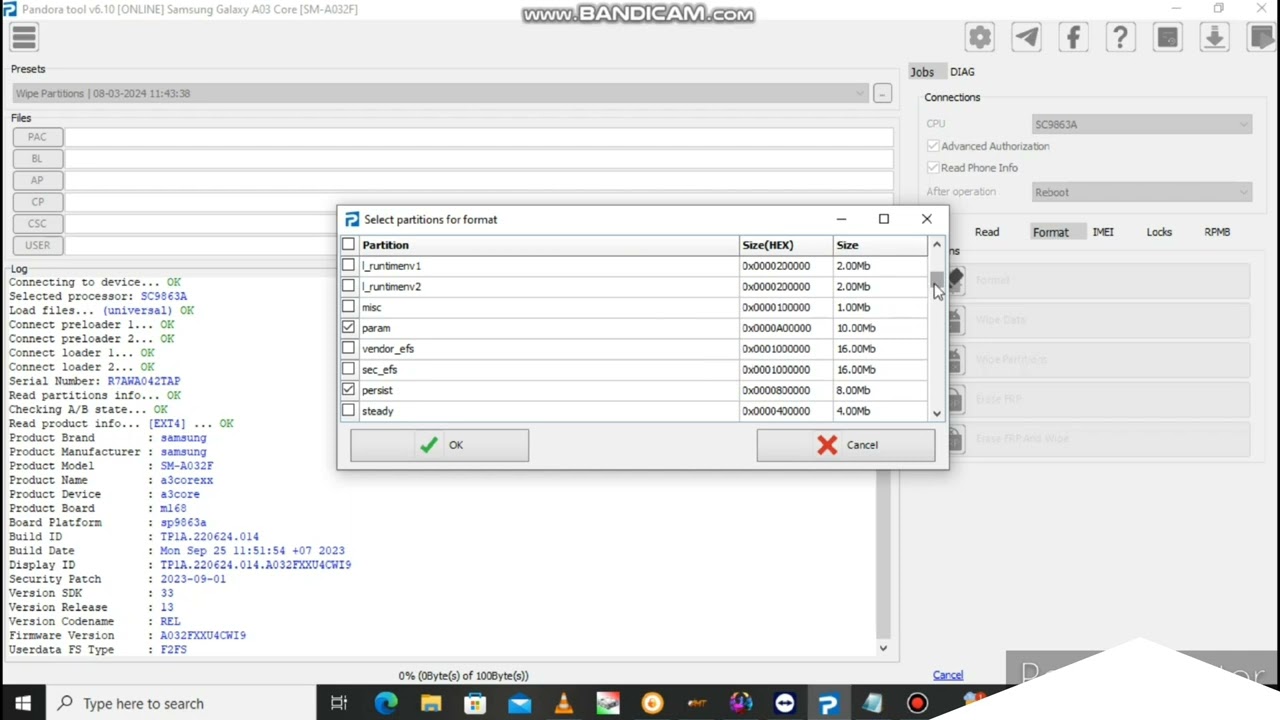Expand the Presets Wipe Partitions dropdown
The width and height of the screenshot is (1280, 720).
pyautogui.click(x=439, y=93)
